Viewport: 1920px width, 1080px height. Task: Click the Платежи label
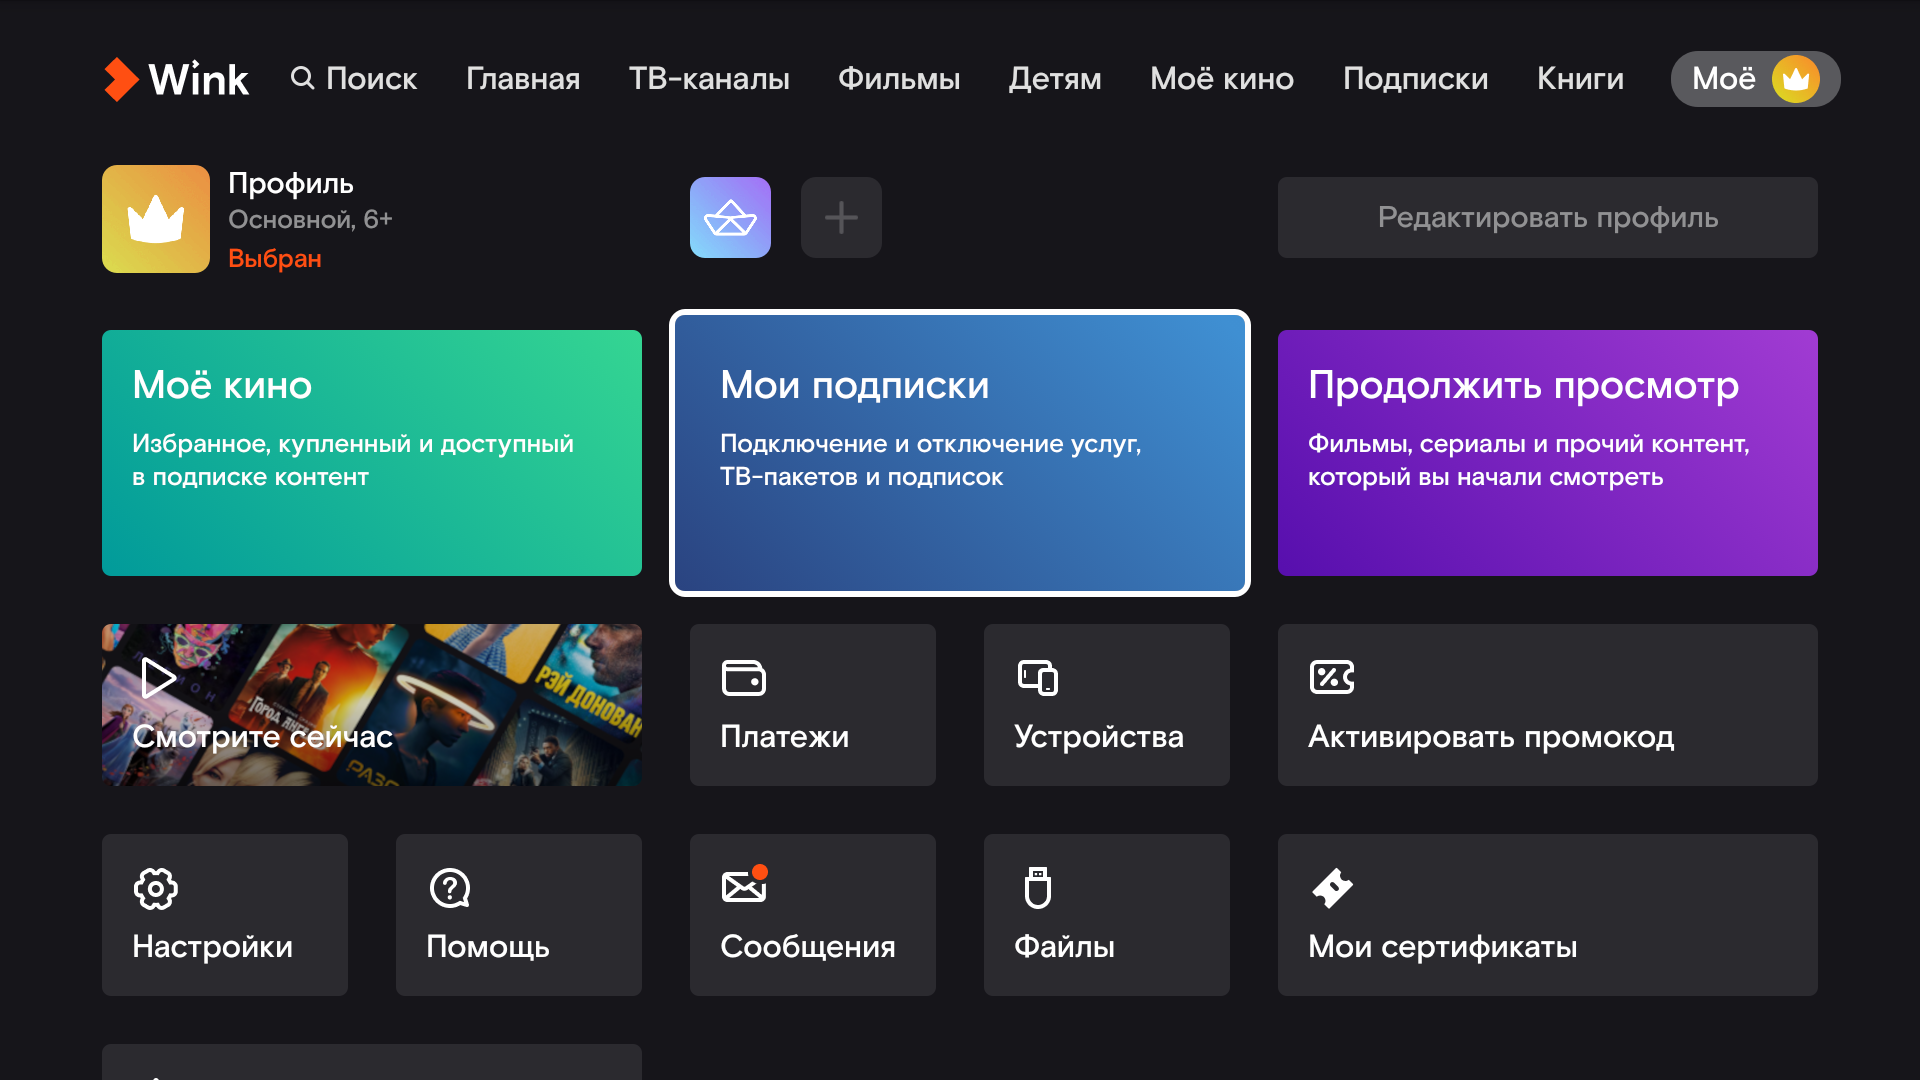(784, 737)
